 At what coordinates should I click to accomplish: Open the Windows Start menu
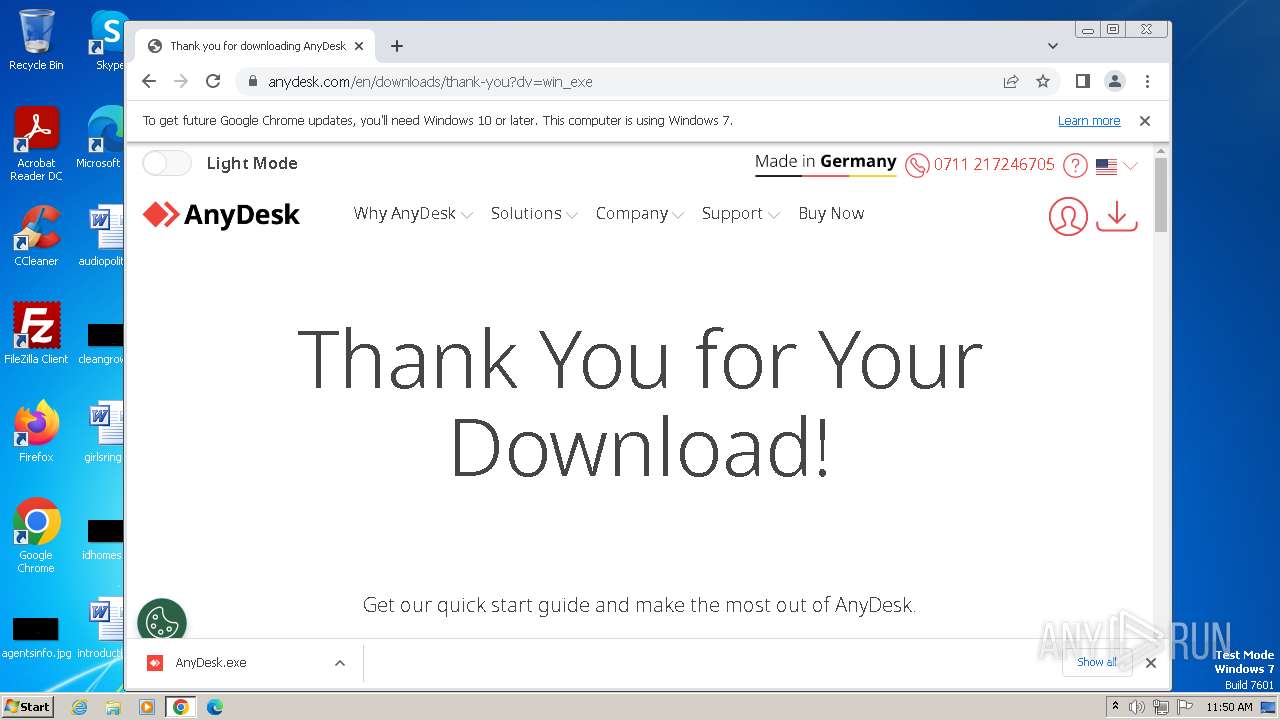click(x=27, y=706)
